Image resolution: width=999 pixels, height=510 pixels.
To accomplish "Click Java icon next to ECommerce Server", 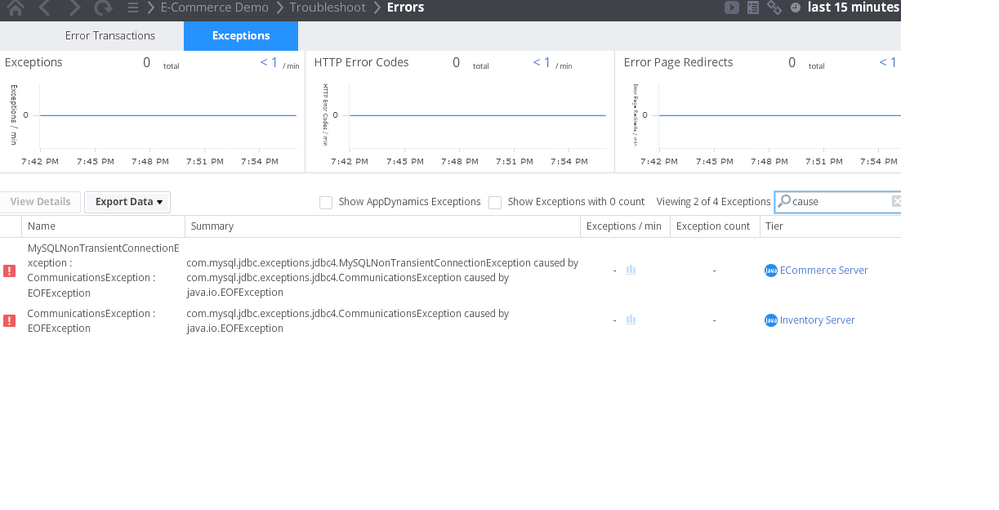I will point(771,270).
